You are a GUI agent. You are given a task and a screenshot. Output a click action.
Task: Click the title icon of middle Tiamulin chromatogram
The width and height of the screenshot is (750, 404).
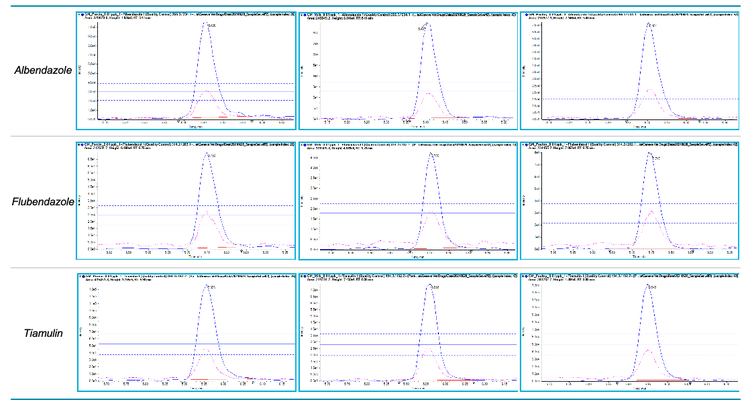(x=303, y=272)
